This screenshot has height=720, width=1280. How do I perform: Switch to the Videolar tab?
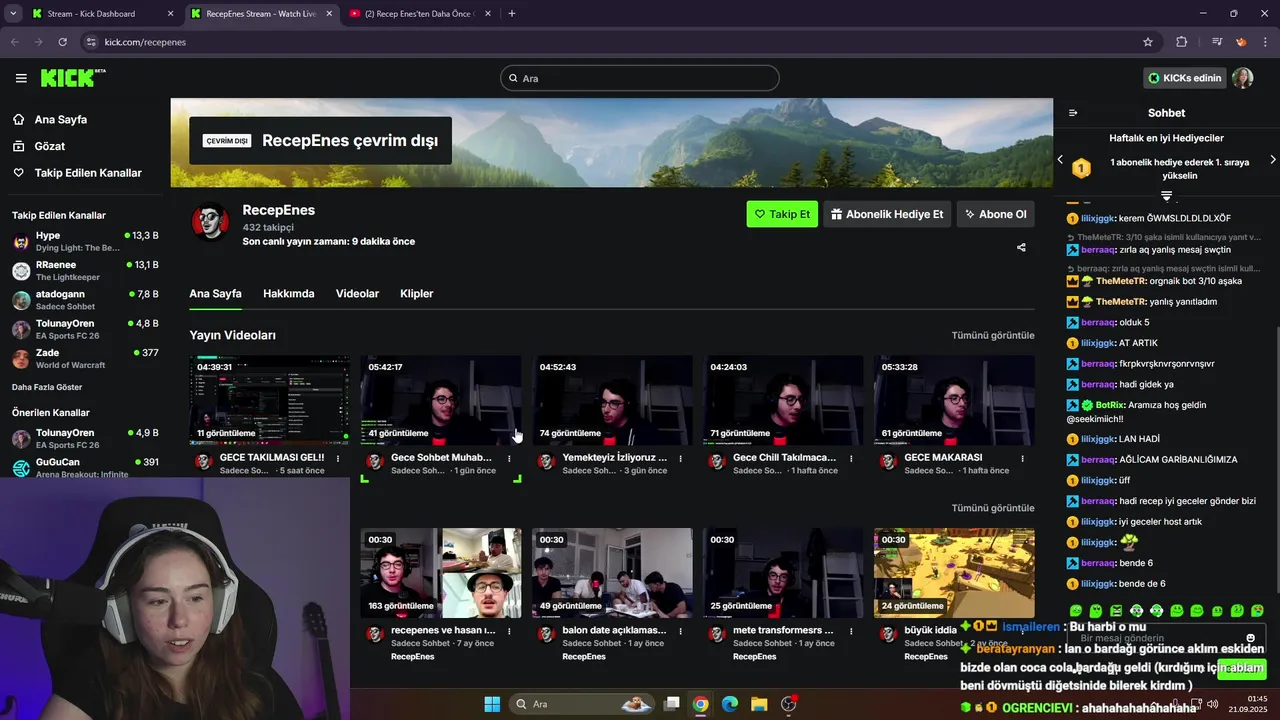coord(357,294)
